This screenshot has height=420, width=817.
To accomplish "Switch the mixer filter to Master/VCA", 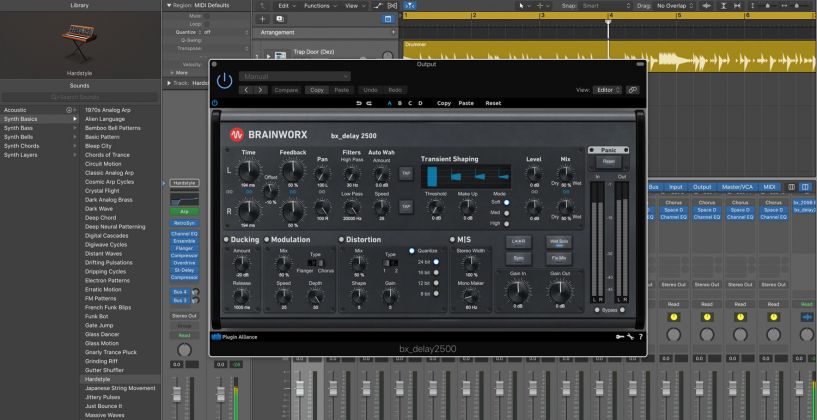I will coord(736,187).
